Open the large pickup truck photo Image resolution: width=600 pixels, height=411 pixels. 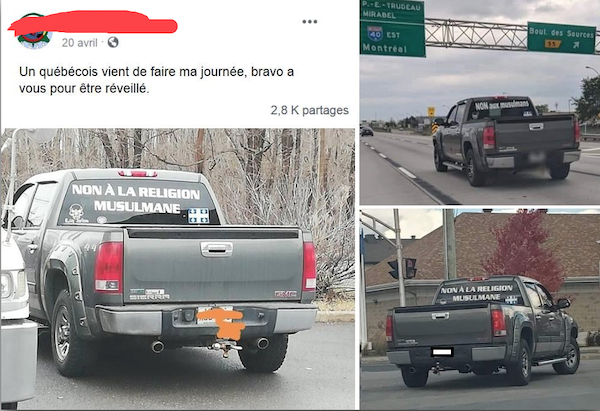[178, 269]
